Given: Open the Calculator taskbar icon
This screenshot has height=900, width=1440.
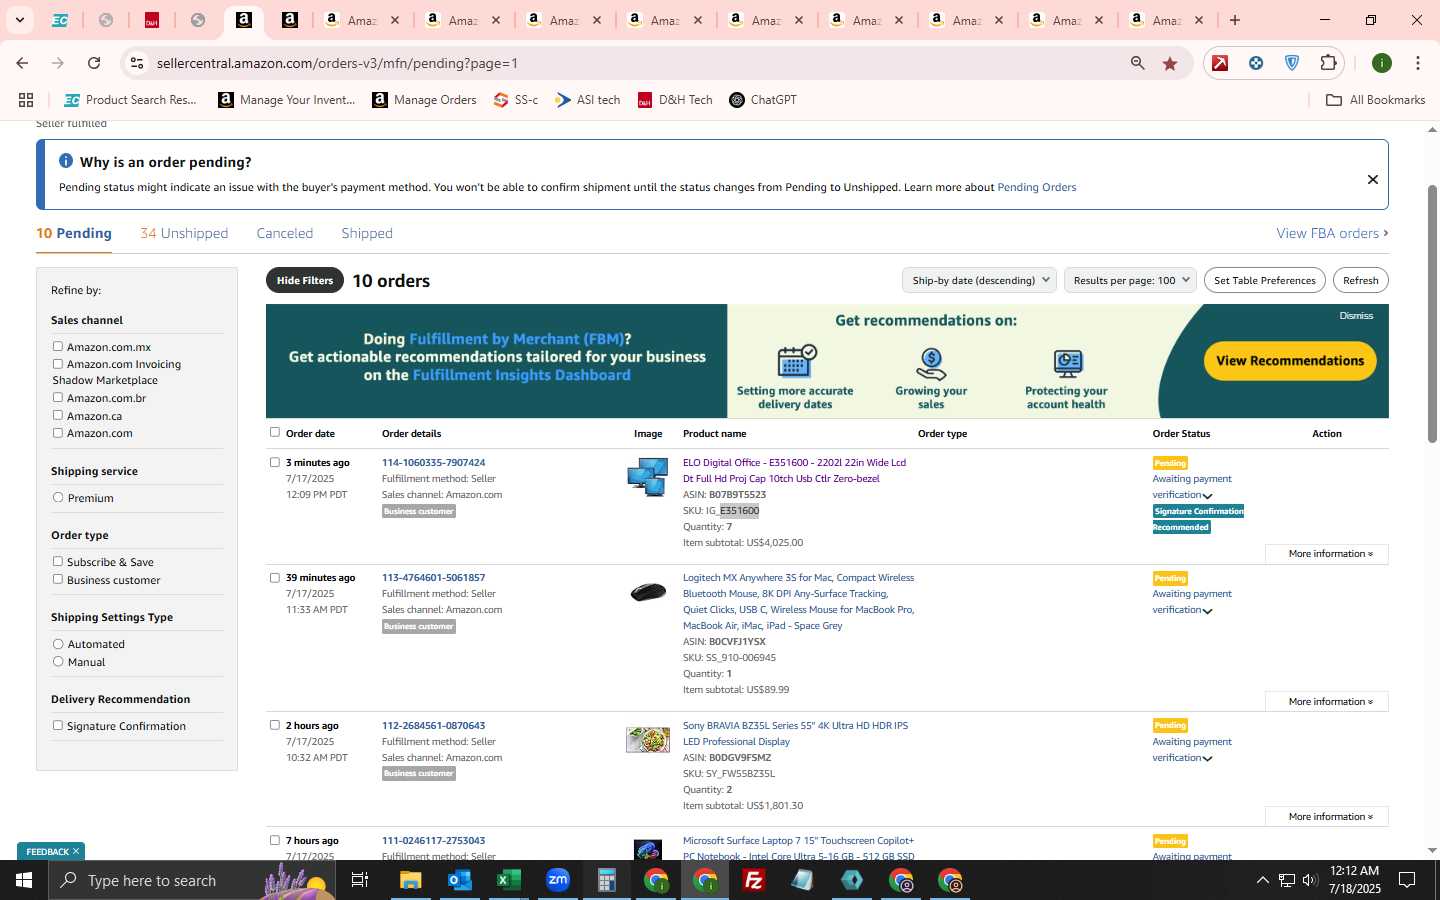Looking at the screenshot, I should (x=607, y=880).
